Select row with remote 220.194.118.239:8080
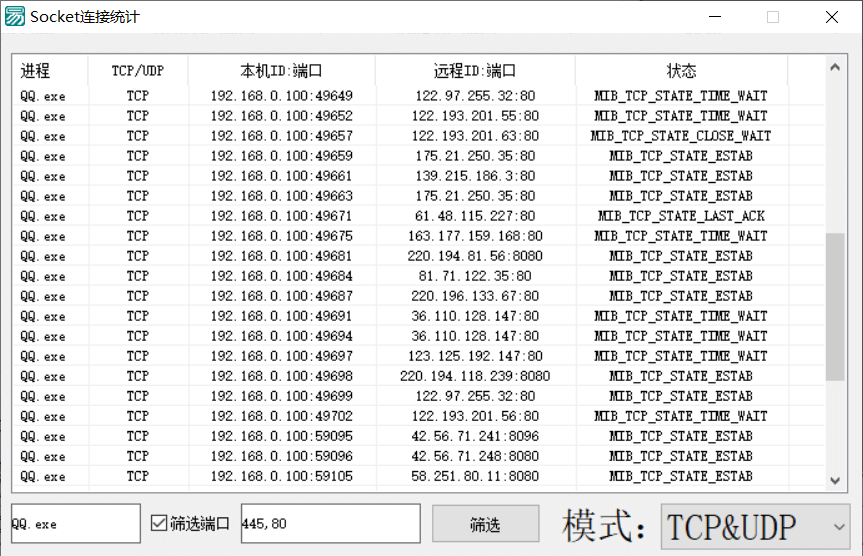 pyautogui.click(x=475, y=376)
